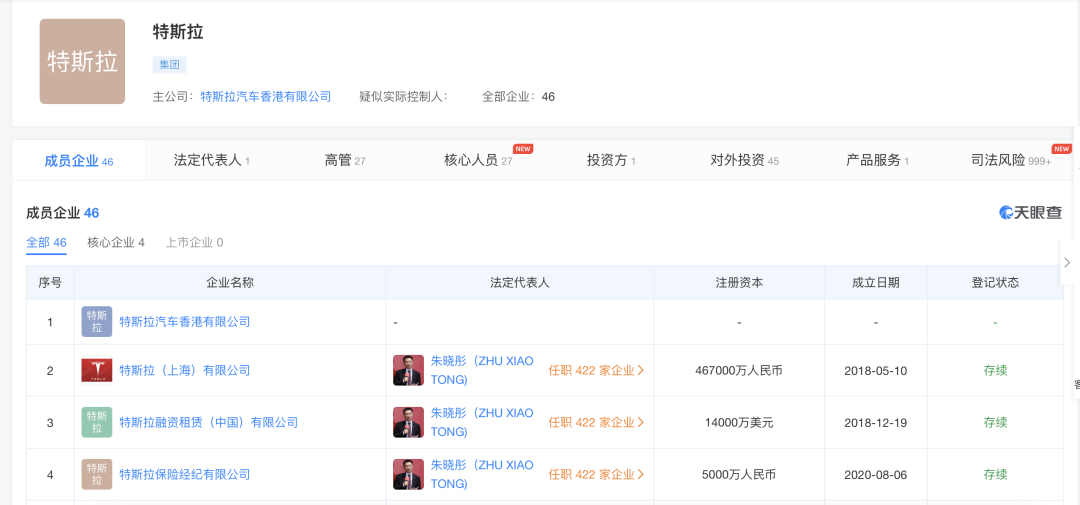
Task: Click Tesla logo in 特斯拉（上海）有限公司 row
Action: [x=96, y=370]
